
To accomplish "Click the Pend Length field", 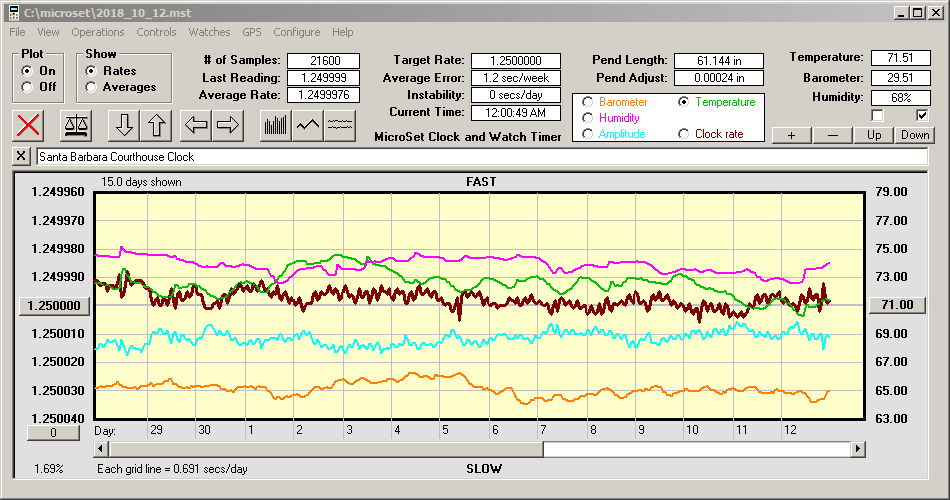I will (719, 61).
